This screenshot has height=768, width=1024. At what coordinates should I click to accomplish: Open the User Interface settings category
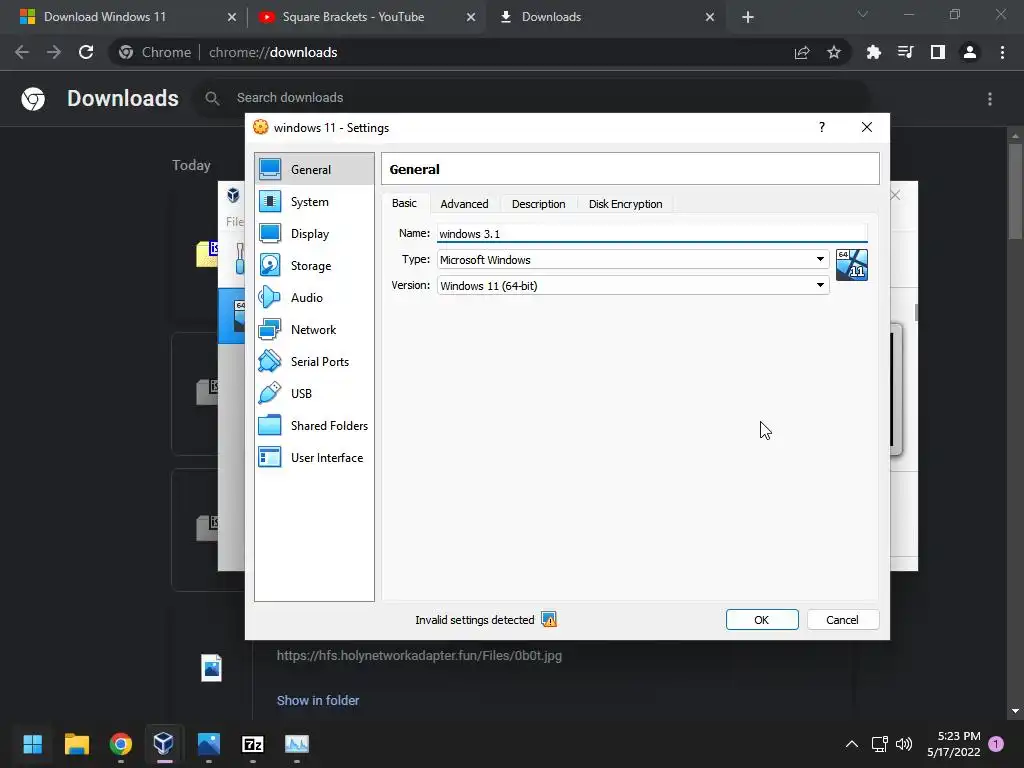coord(314,458)
